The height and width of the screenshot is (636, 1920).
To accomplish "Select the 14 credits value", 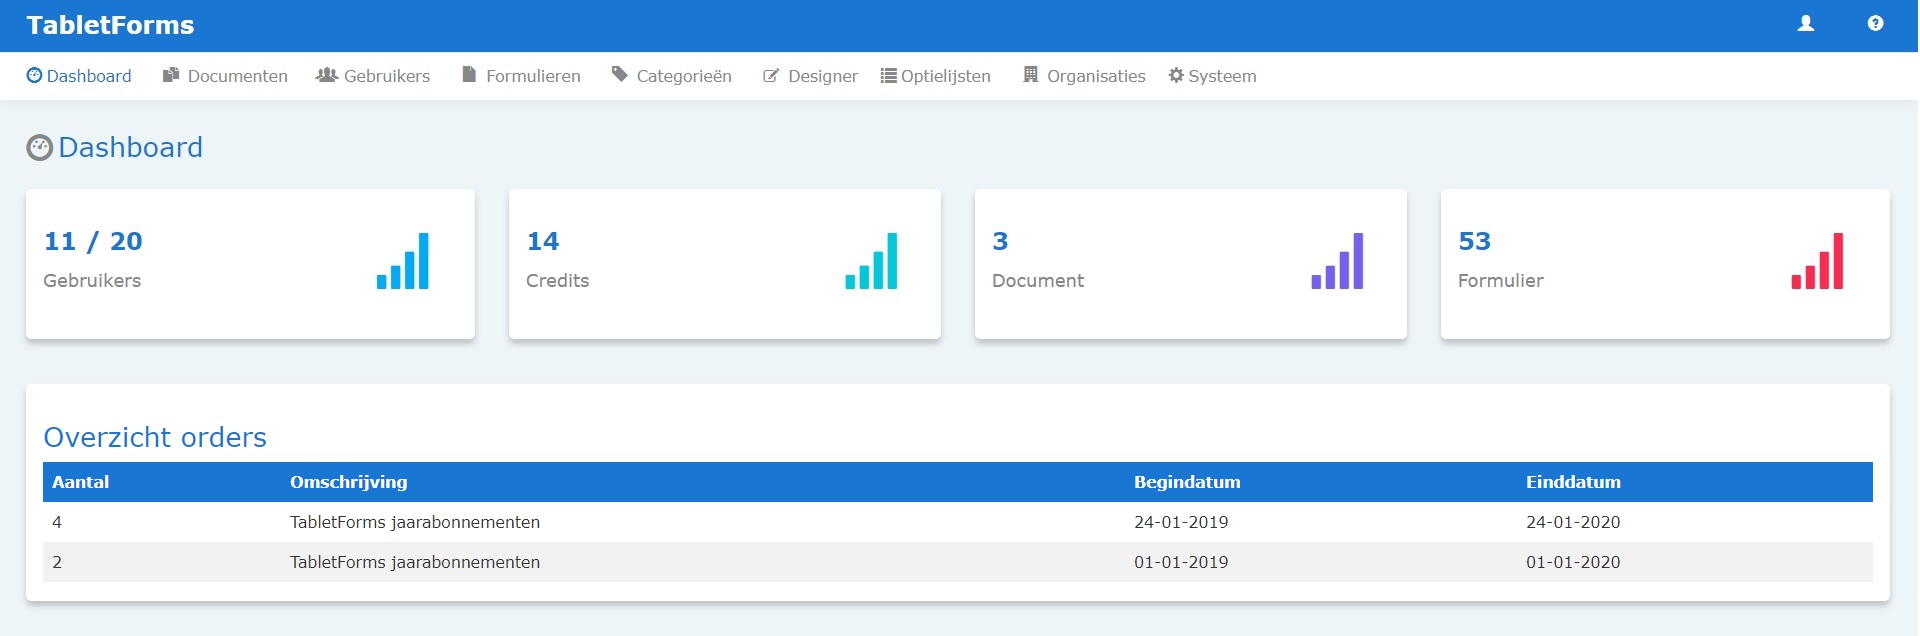I will 543,241.
